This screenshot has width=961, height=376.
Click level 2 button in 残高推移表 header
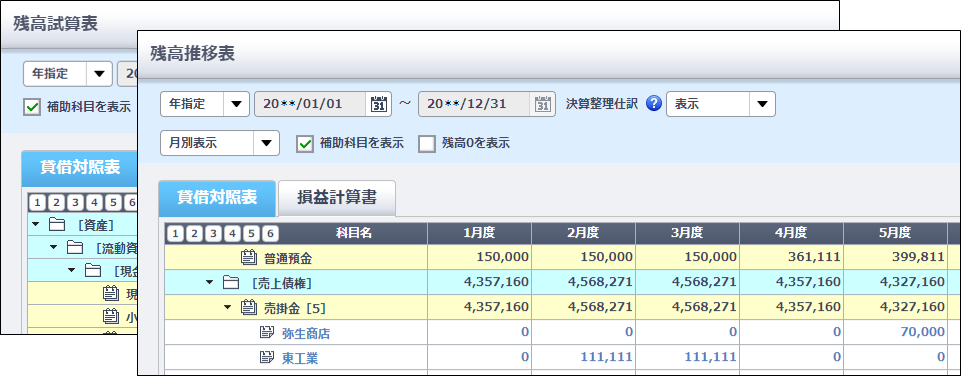pyautogui.click(x=194, y=233)
